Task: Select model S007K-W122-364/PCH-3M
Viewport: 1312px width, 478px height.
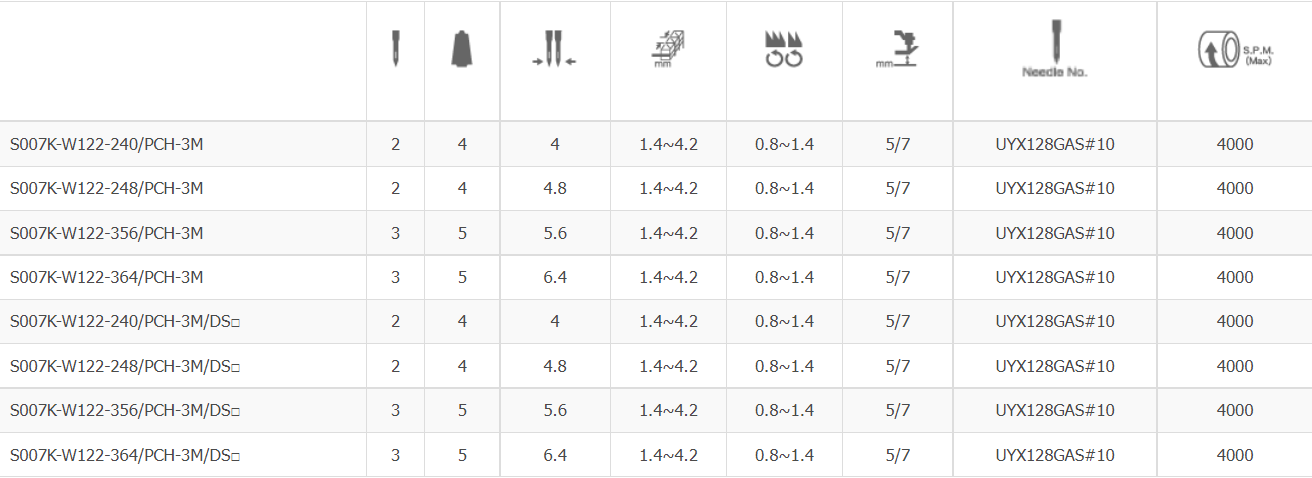Action: 107,277
